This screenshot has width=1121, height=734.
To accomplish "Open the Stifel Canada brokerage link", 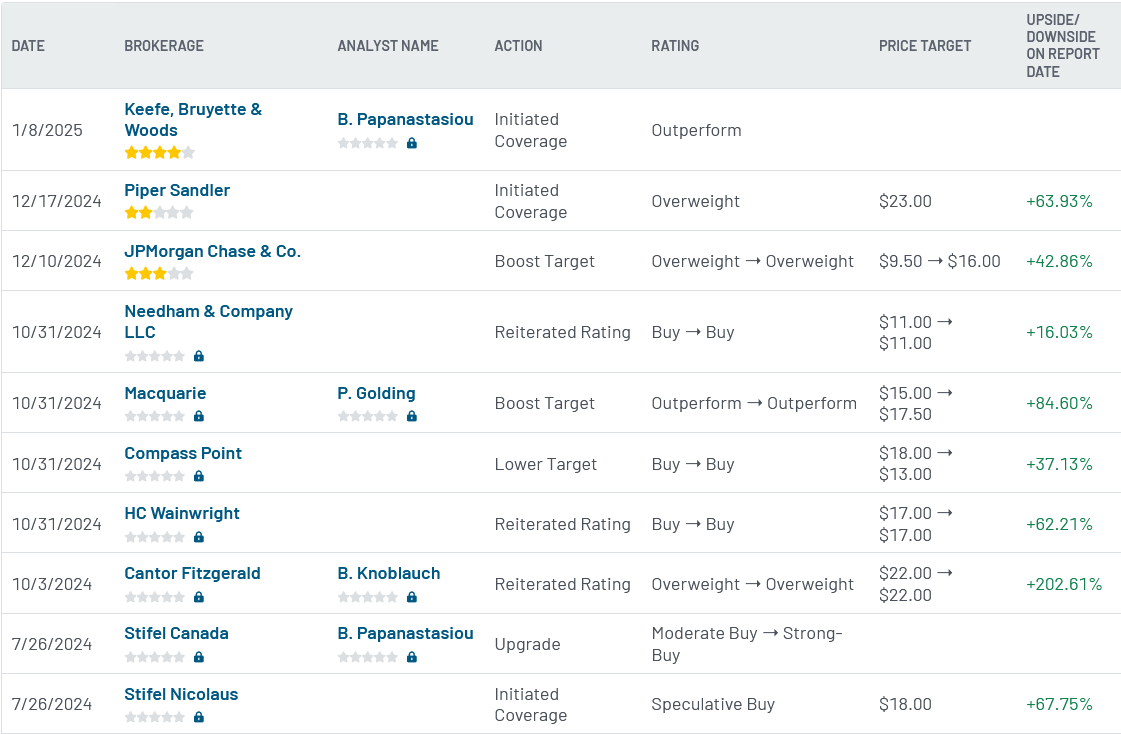I will [x=177, y=633].
